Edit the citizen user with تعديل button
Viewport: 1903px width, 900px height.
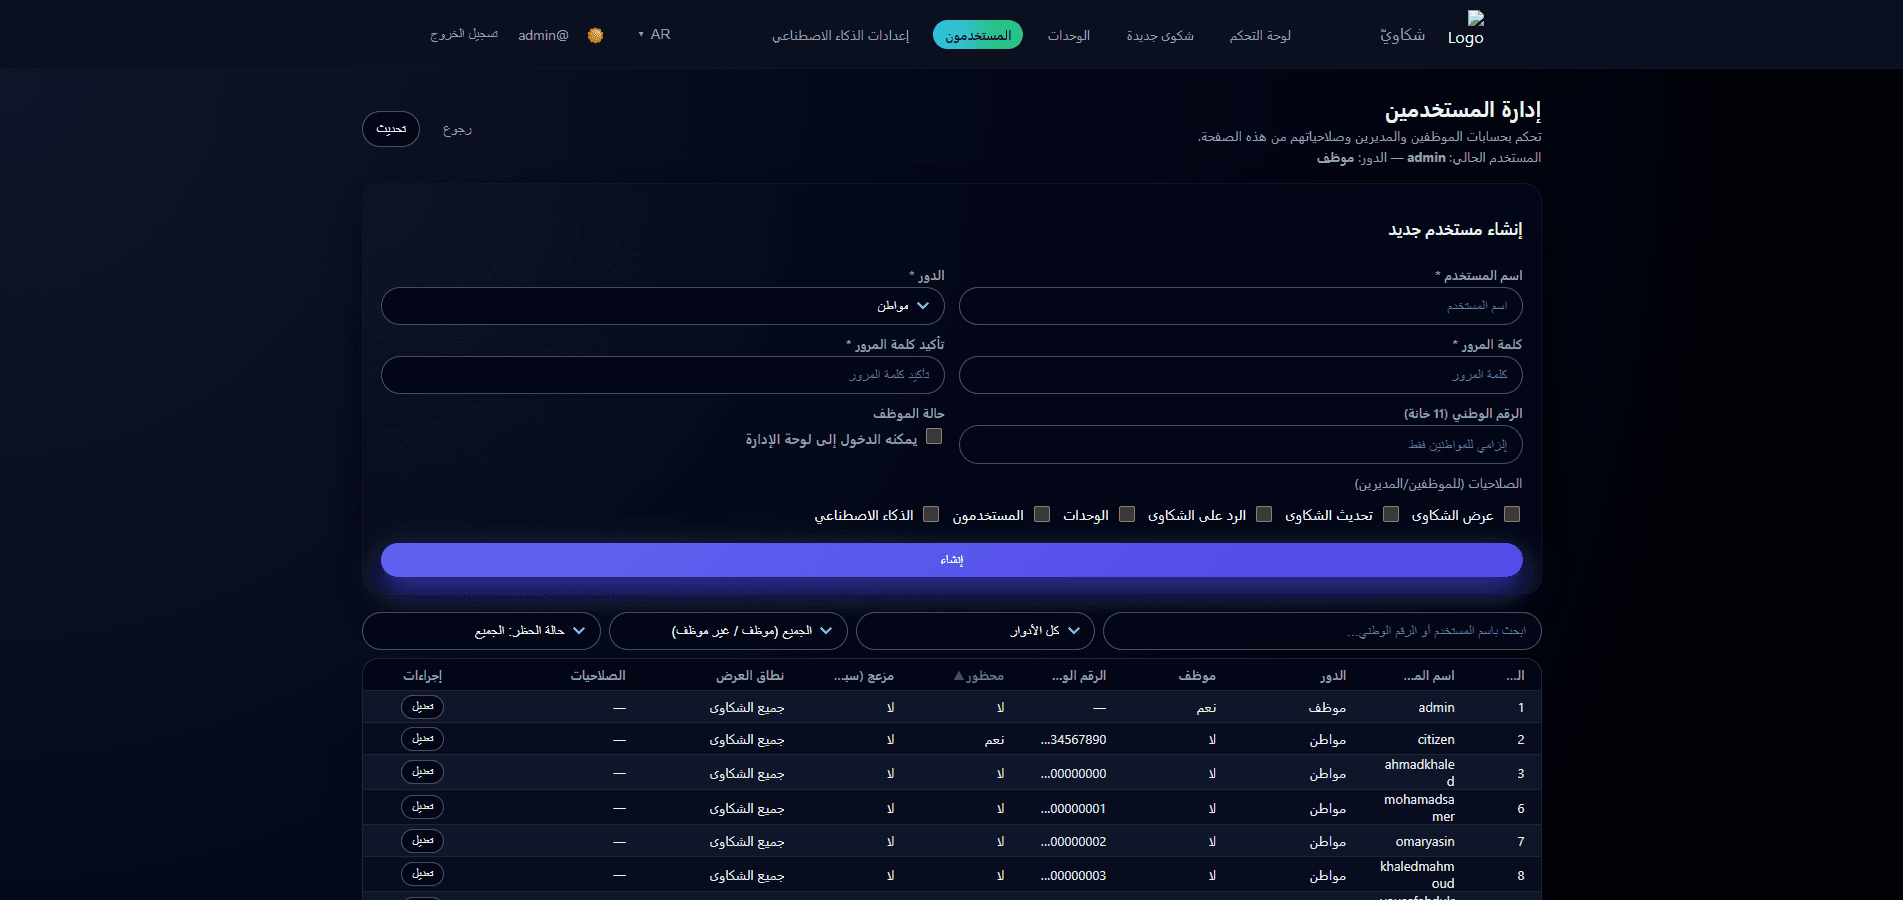[422, 739]
